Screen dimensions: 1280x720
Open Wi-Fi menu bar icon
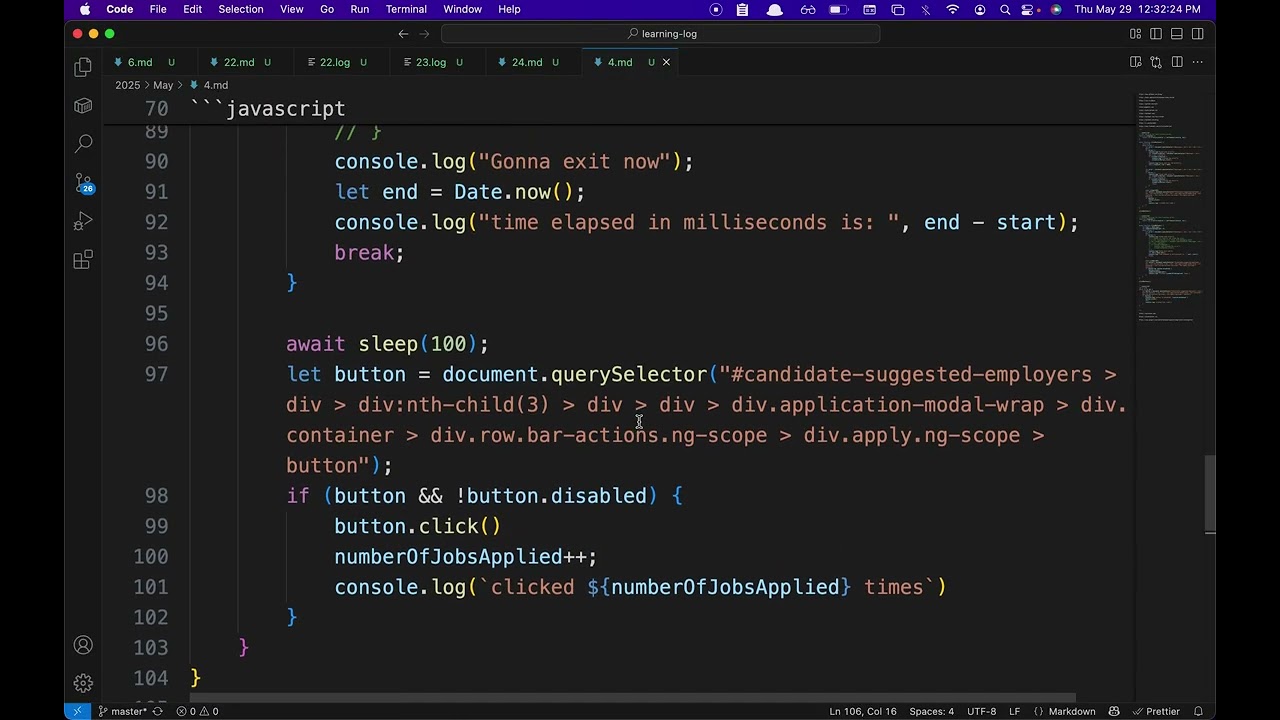click(952, 9)
